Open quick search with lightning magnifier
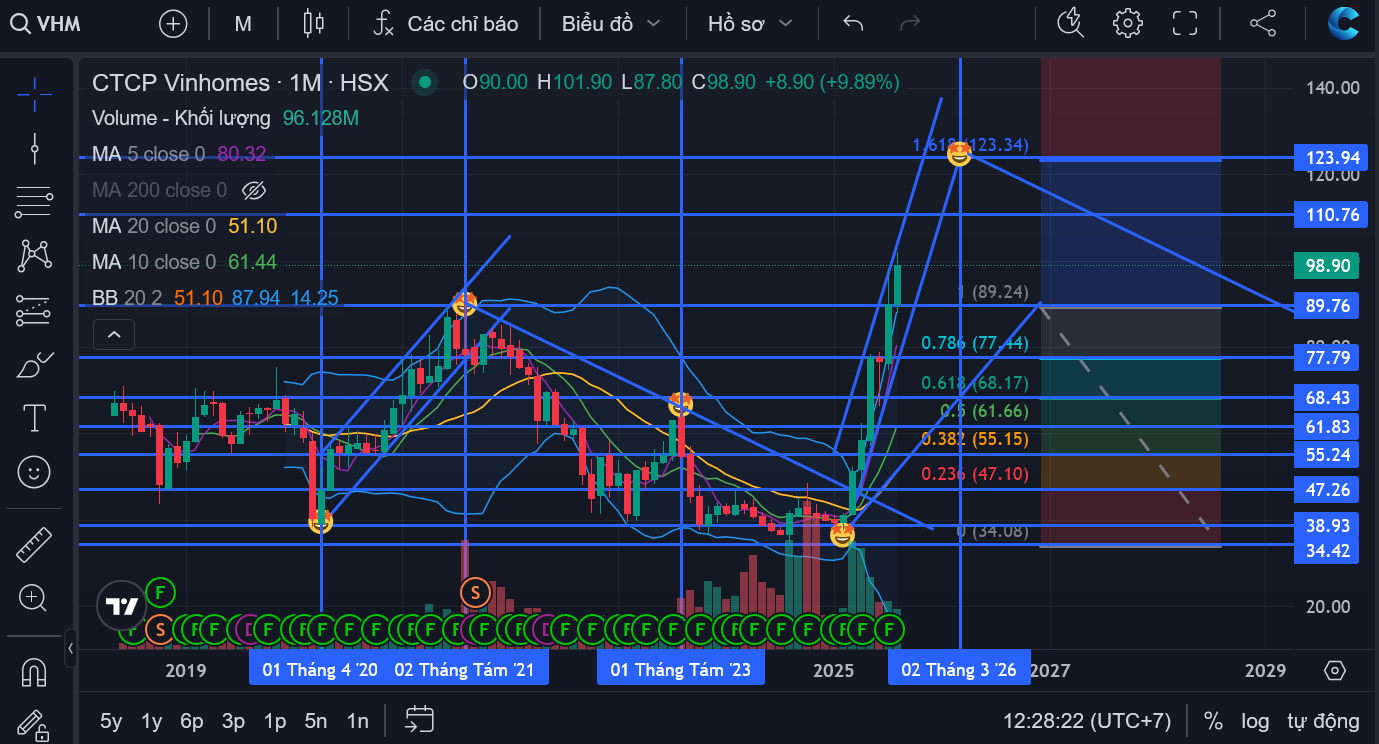1379x744 pixels. 1070,23
